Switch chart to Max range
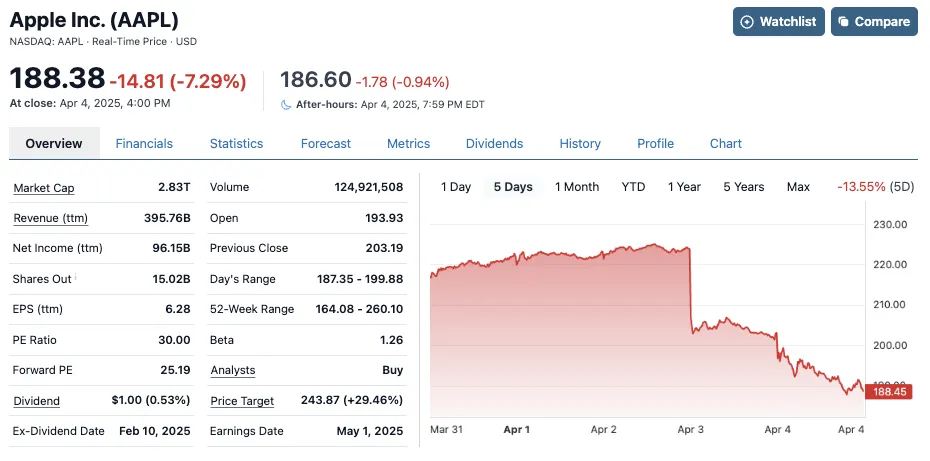 798,187
